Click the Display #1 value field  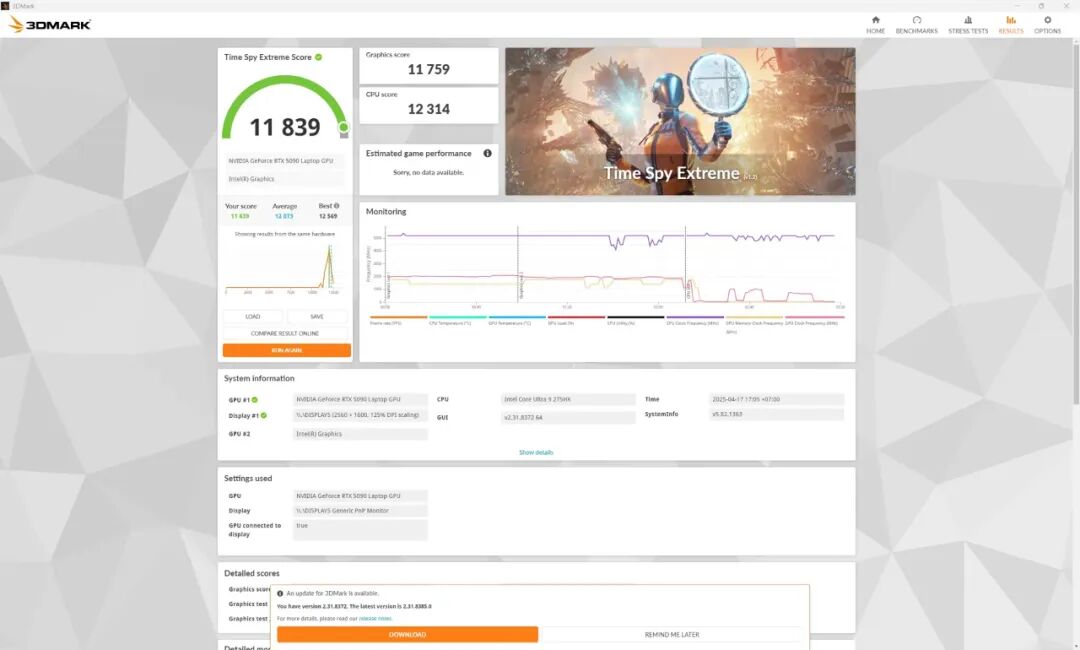(360, 415)
